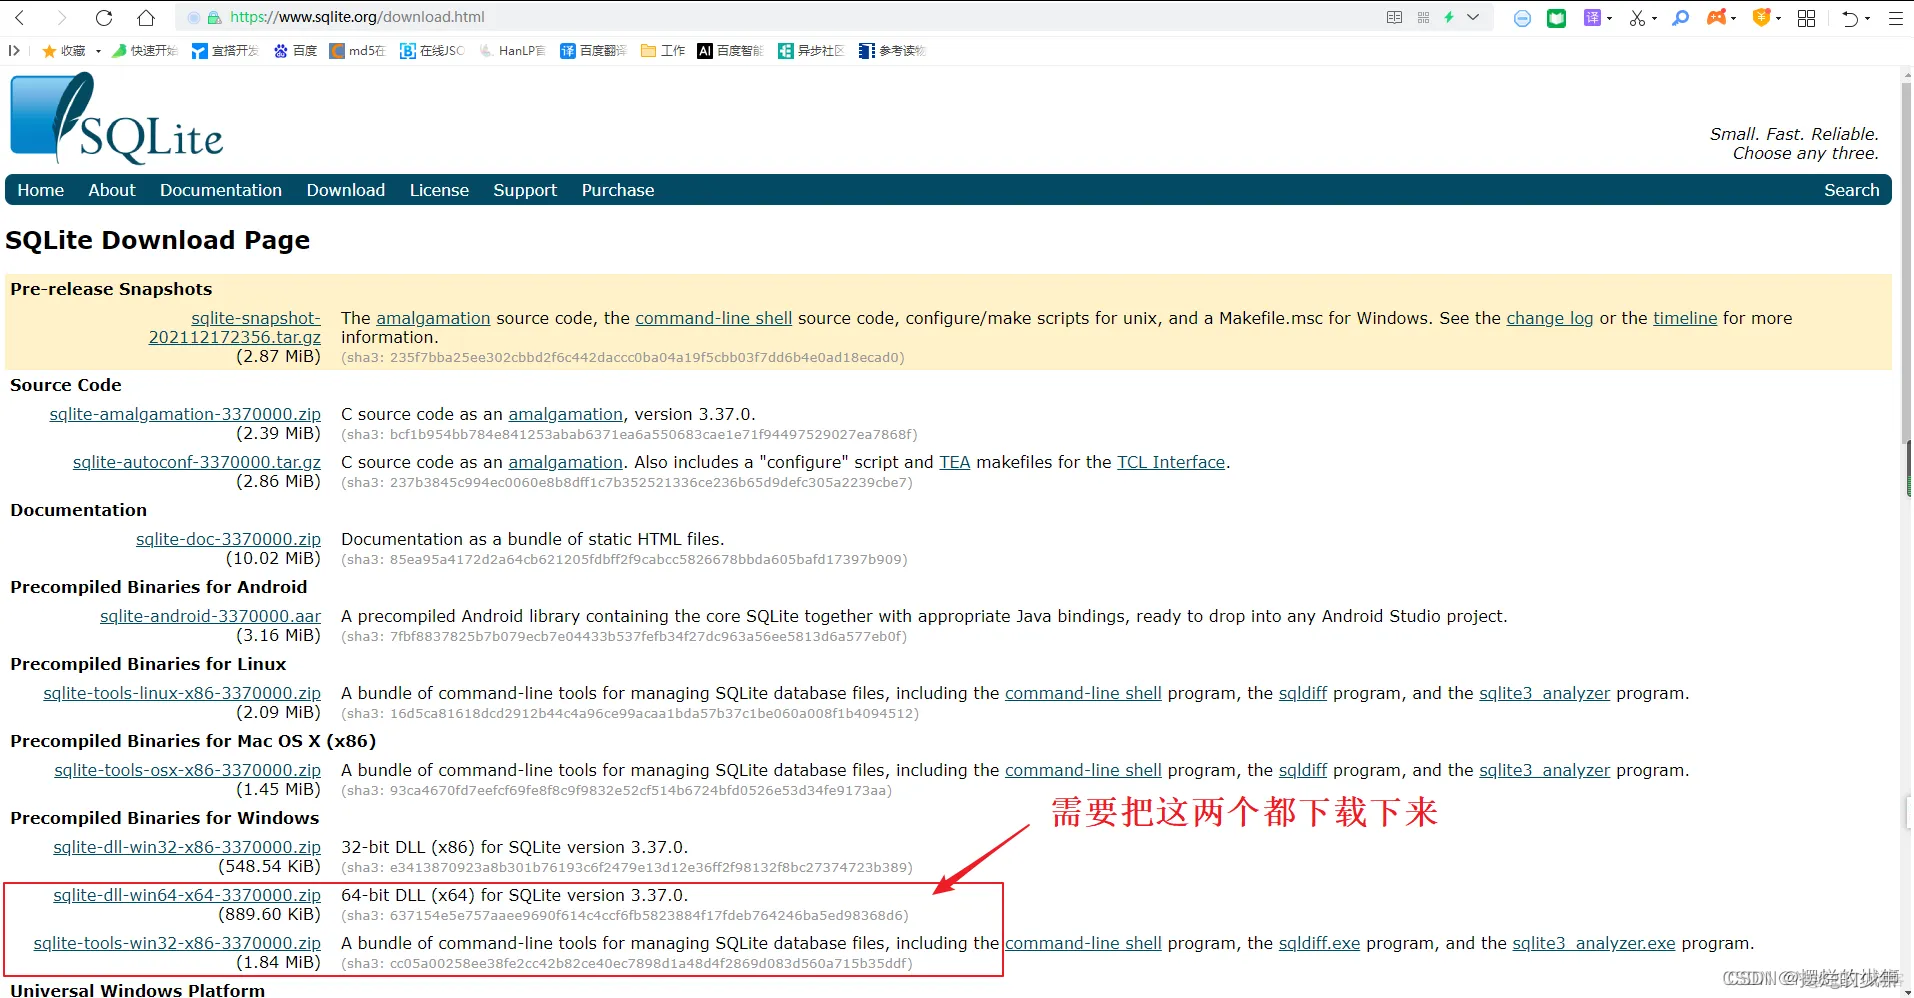Open reader mode book icon in address bar
This screenshot has width=1914, height=998.
tap(1394, 17)
